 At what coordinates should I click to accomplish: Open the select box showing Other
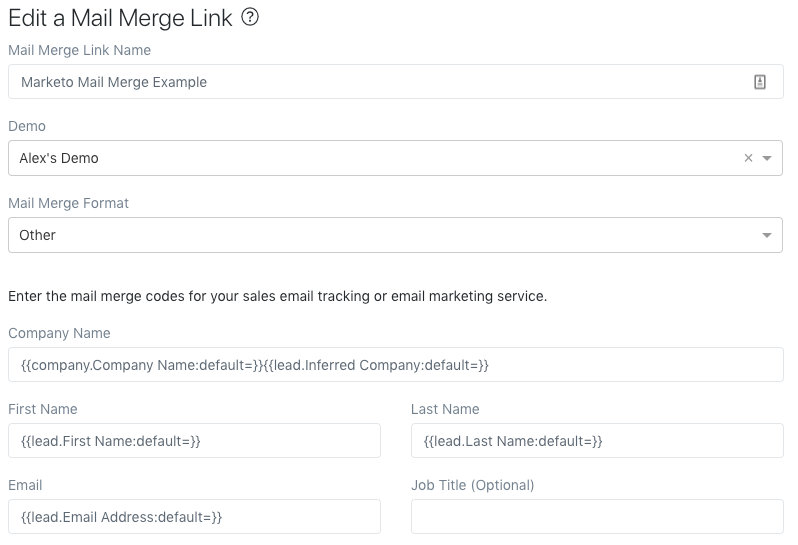[x=395, y=235]
